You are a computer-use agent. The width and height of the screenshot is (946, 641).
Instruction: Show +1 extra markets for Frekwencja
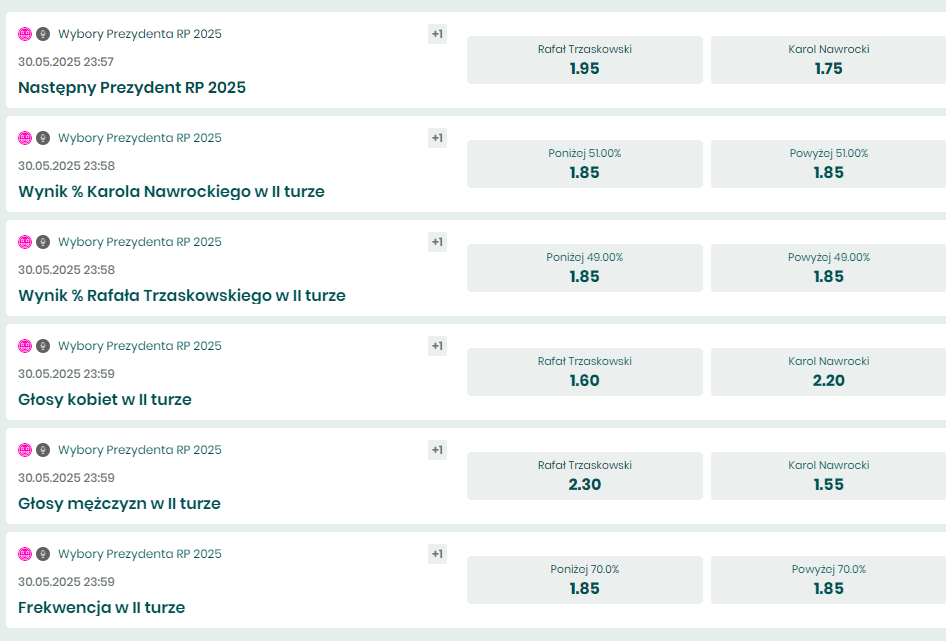[x=437, y=554]
